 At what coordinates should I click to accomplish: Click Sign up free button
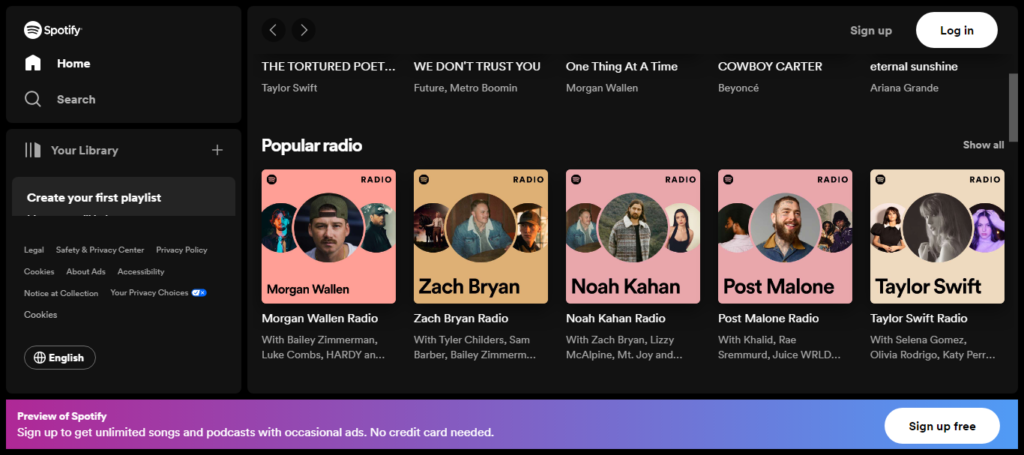pyautogui.click(x=942, y=426)
